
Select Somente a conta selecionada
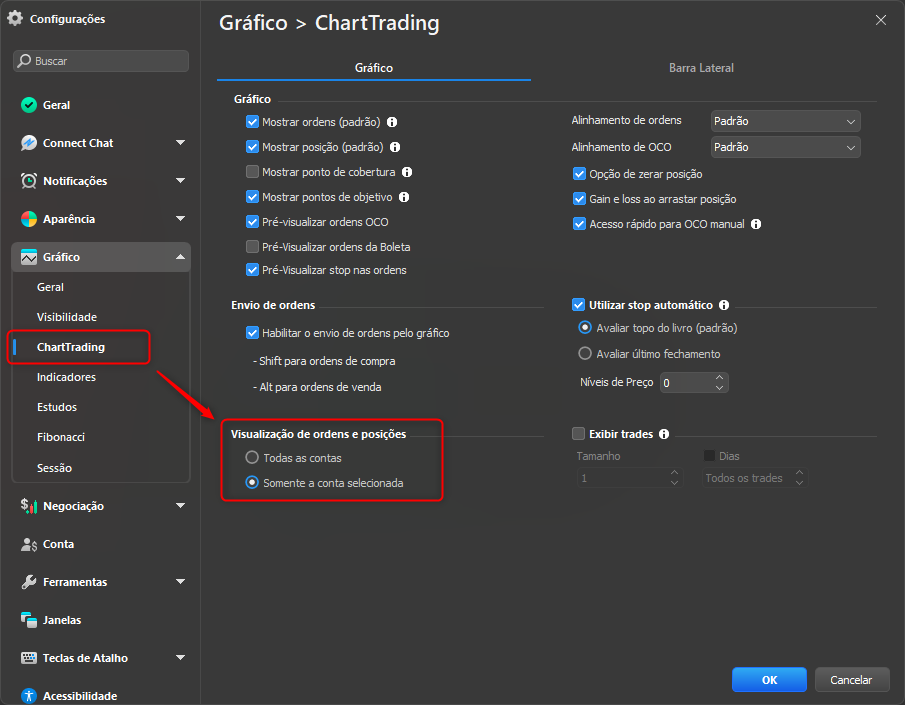pos(252,482)
